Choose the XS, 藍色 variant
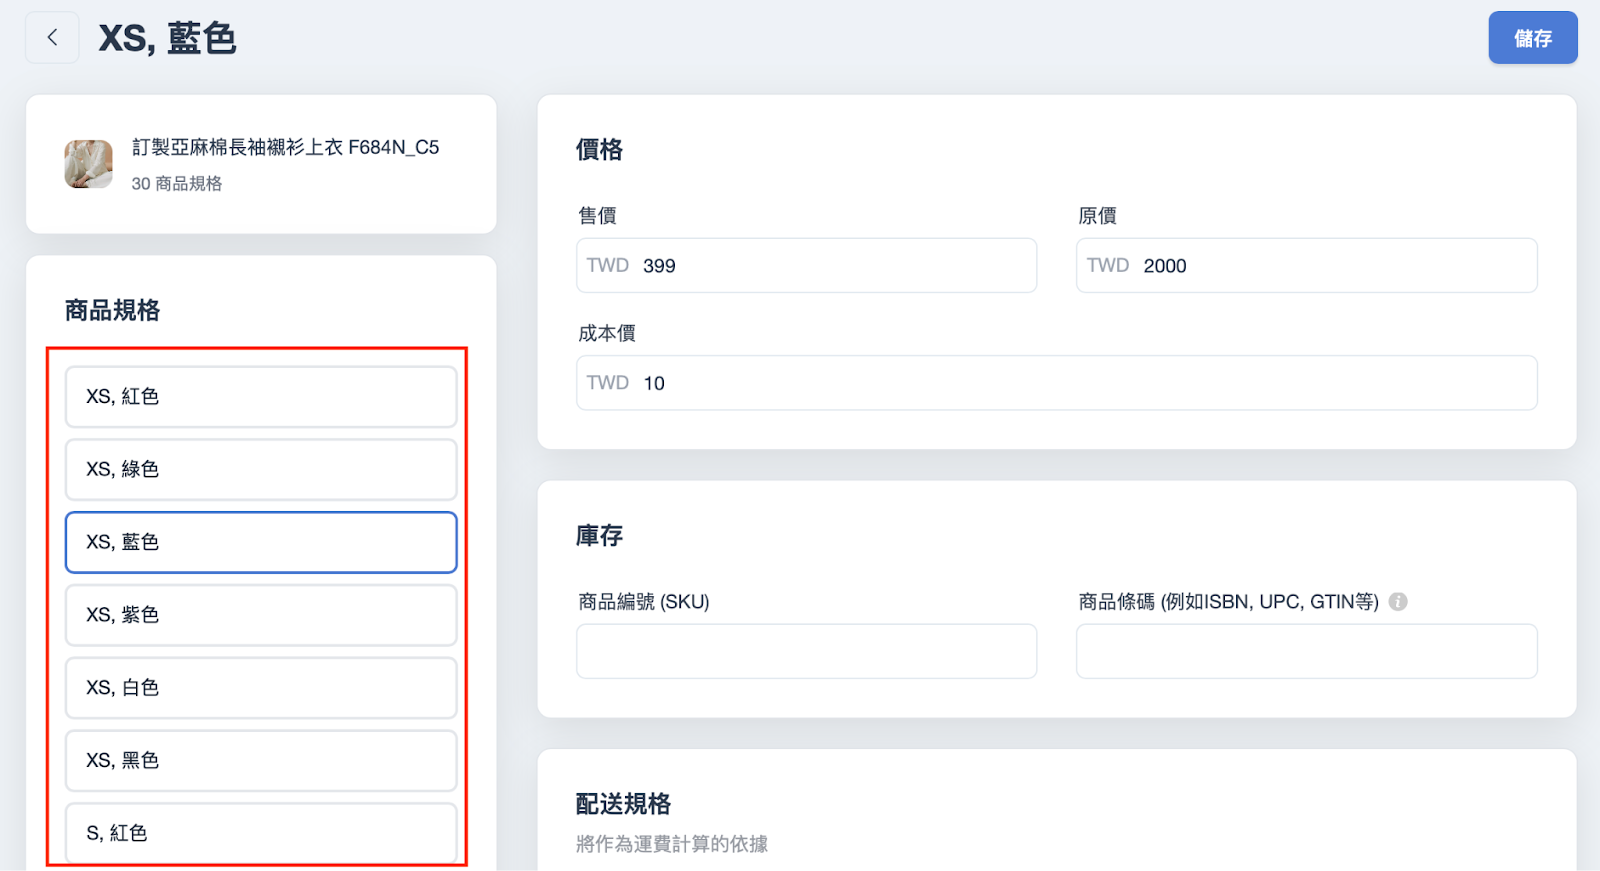Viewport: 1600px width, 871px height. [261, 542]
